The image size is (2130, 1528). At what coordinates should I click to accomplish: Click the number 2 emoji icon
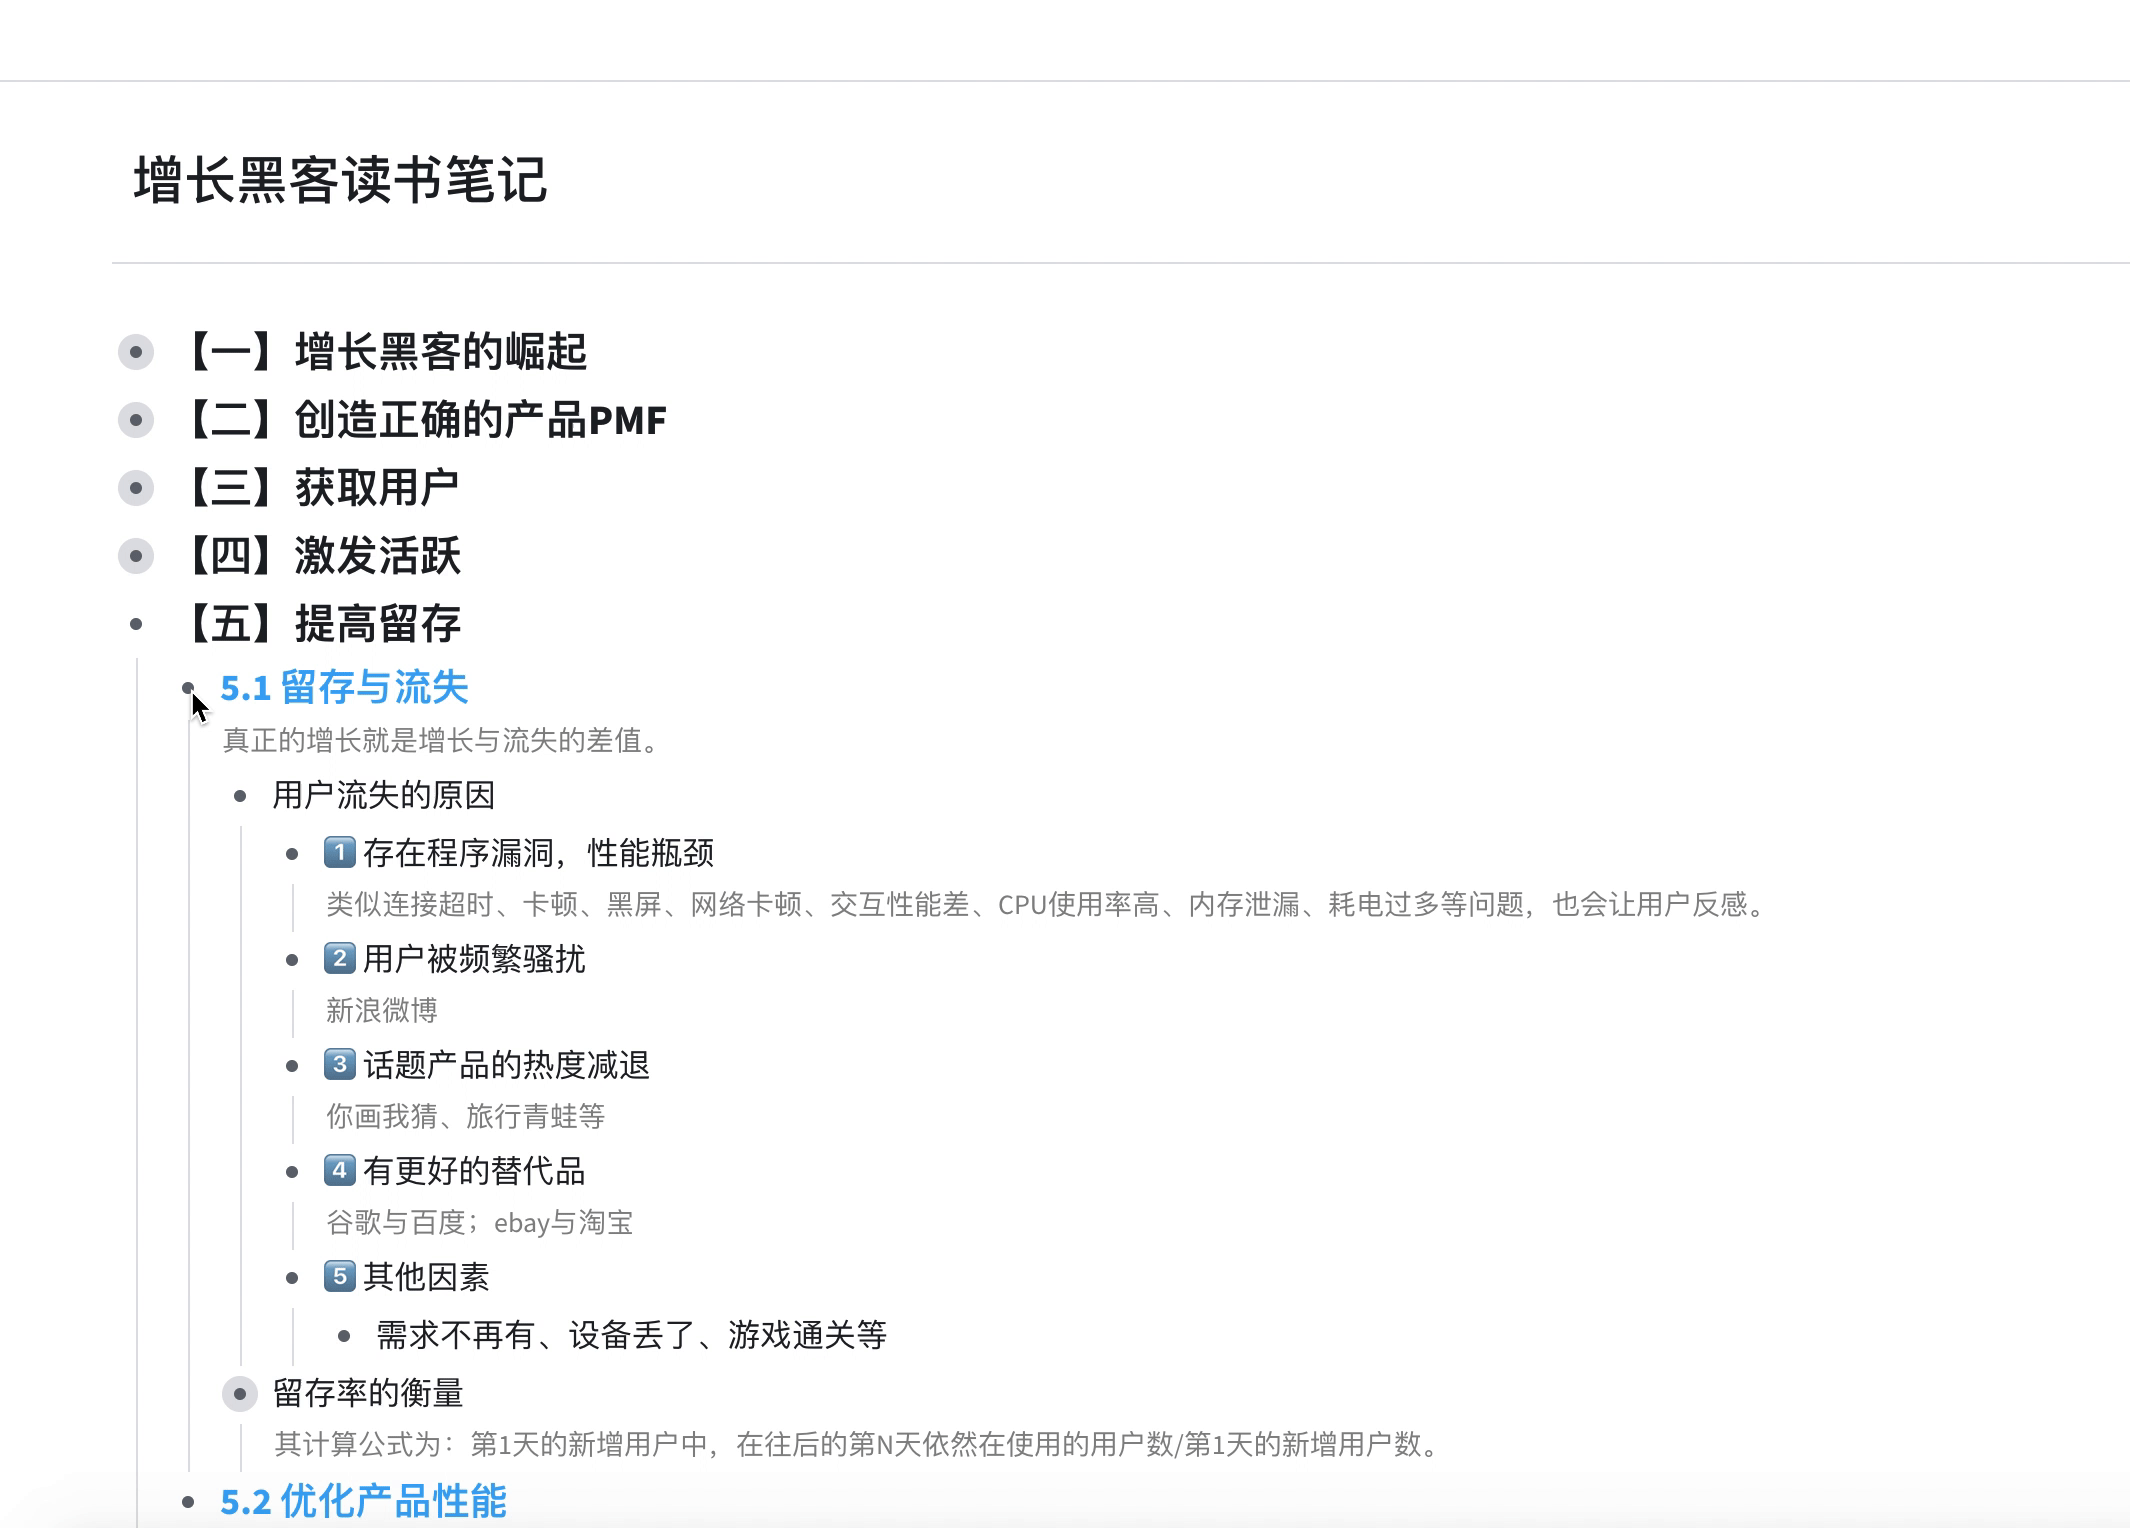[340, 959]
